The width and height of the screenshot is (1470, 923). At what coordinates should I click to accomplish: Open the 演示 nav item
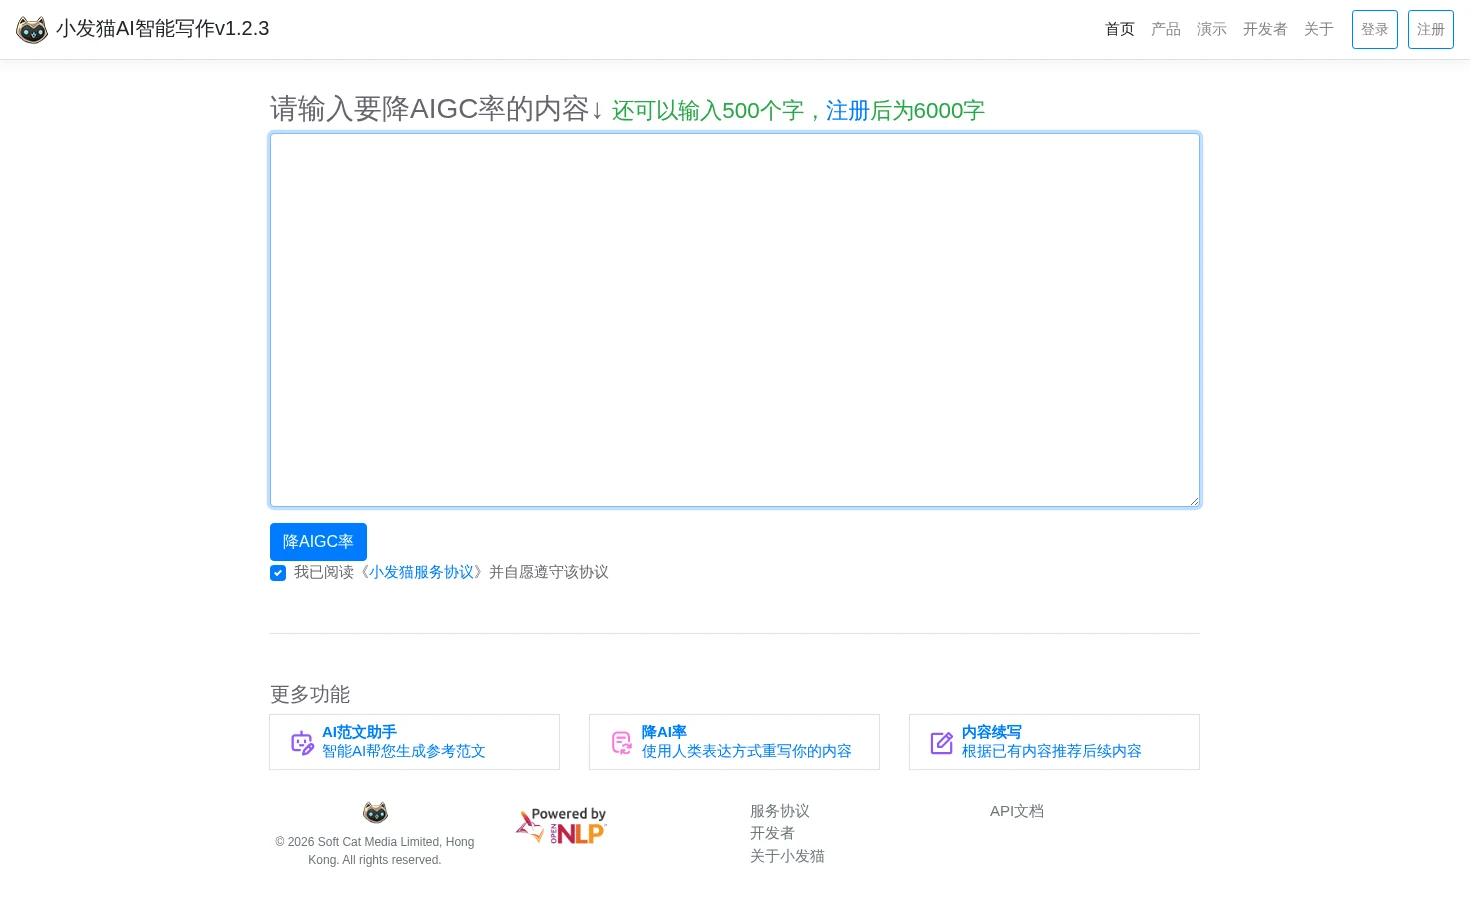pyautogui.click(x=1212, y=29)
